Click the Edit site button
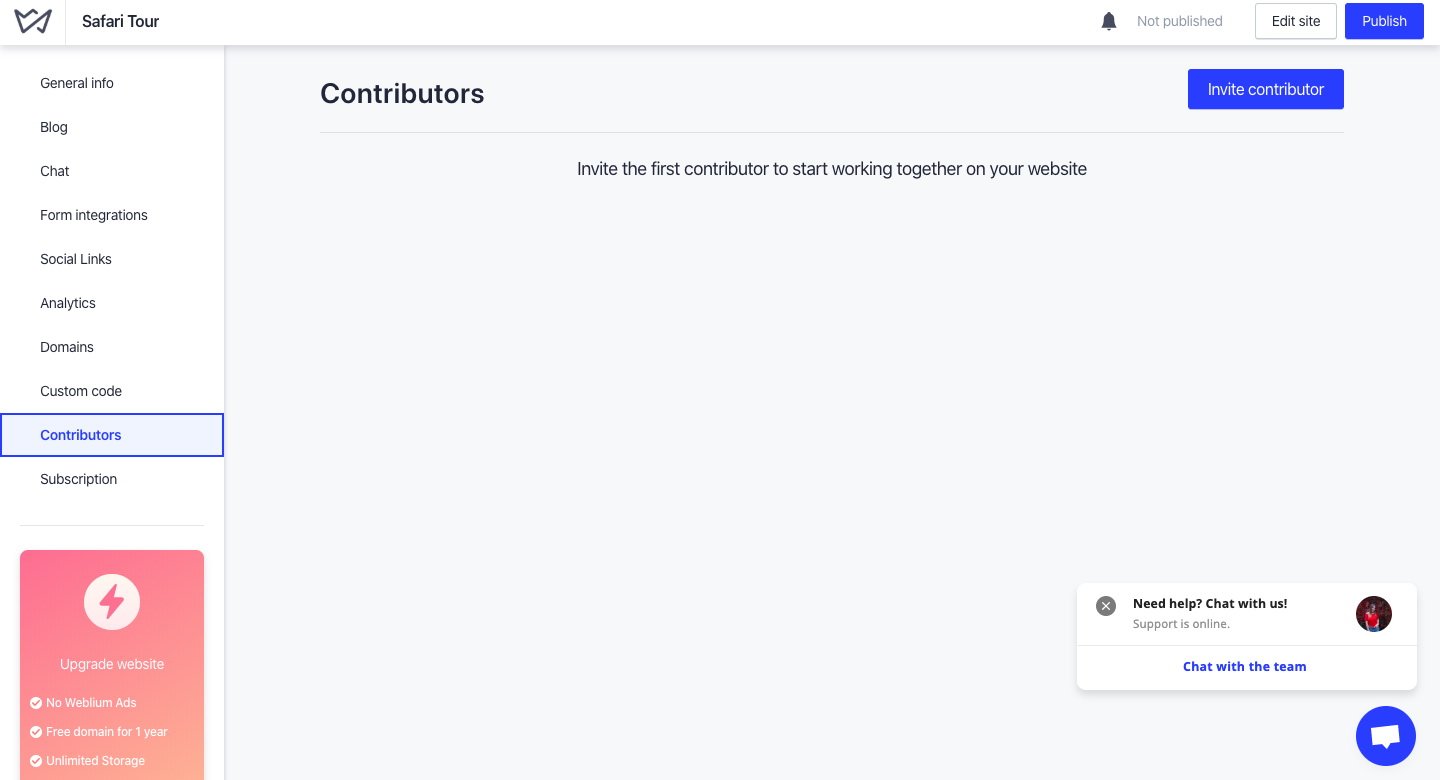This screenshot has width=1440, height=780. point(1295,21)
